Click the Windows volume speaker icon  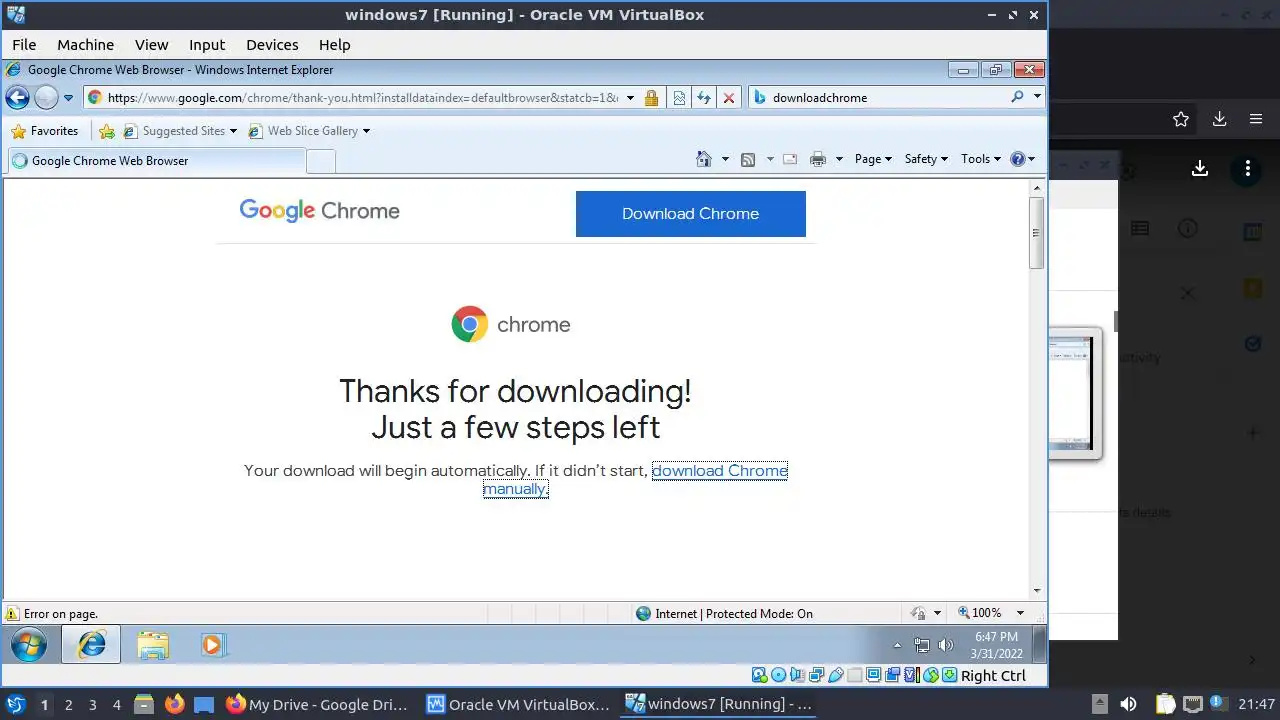945,646
